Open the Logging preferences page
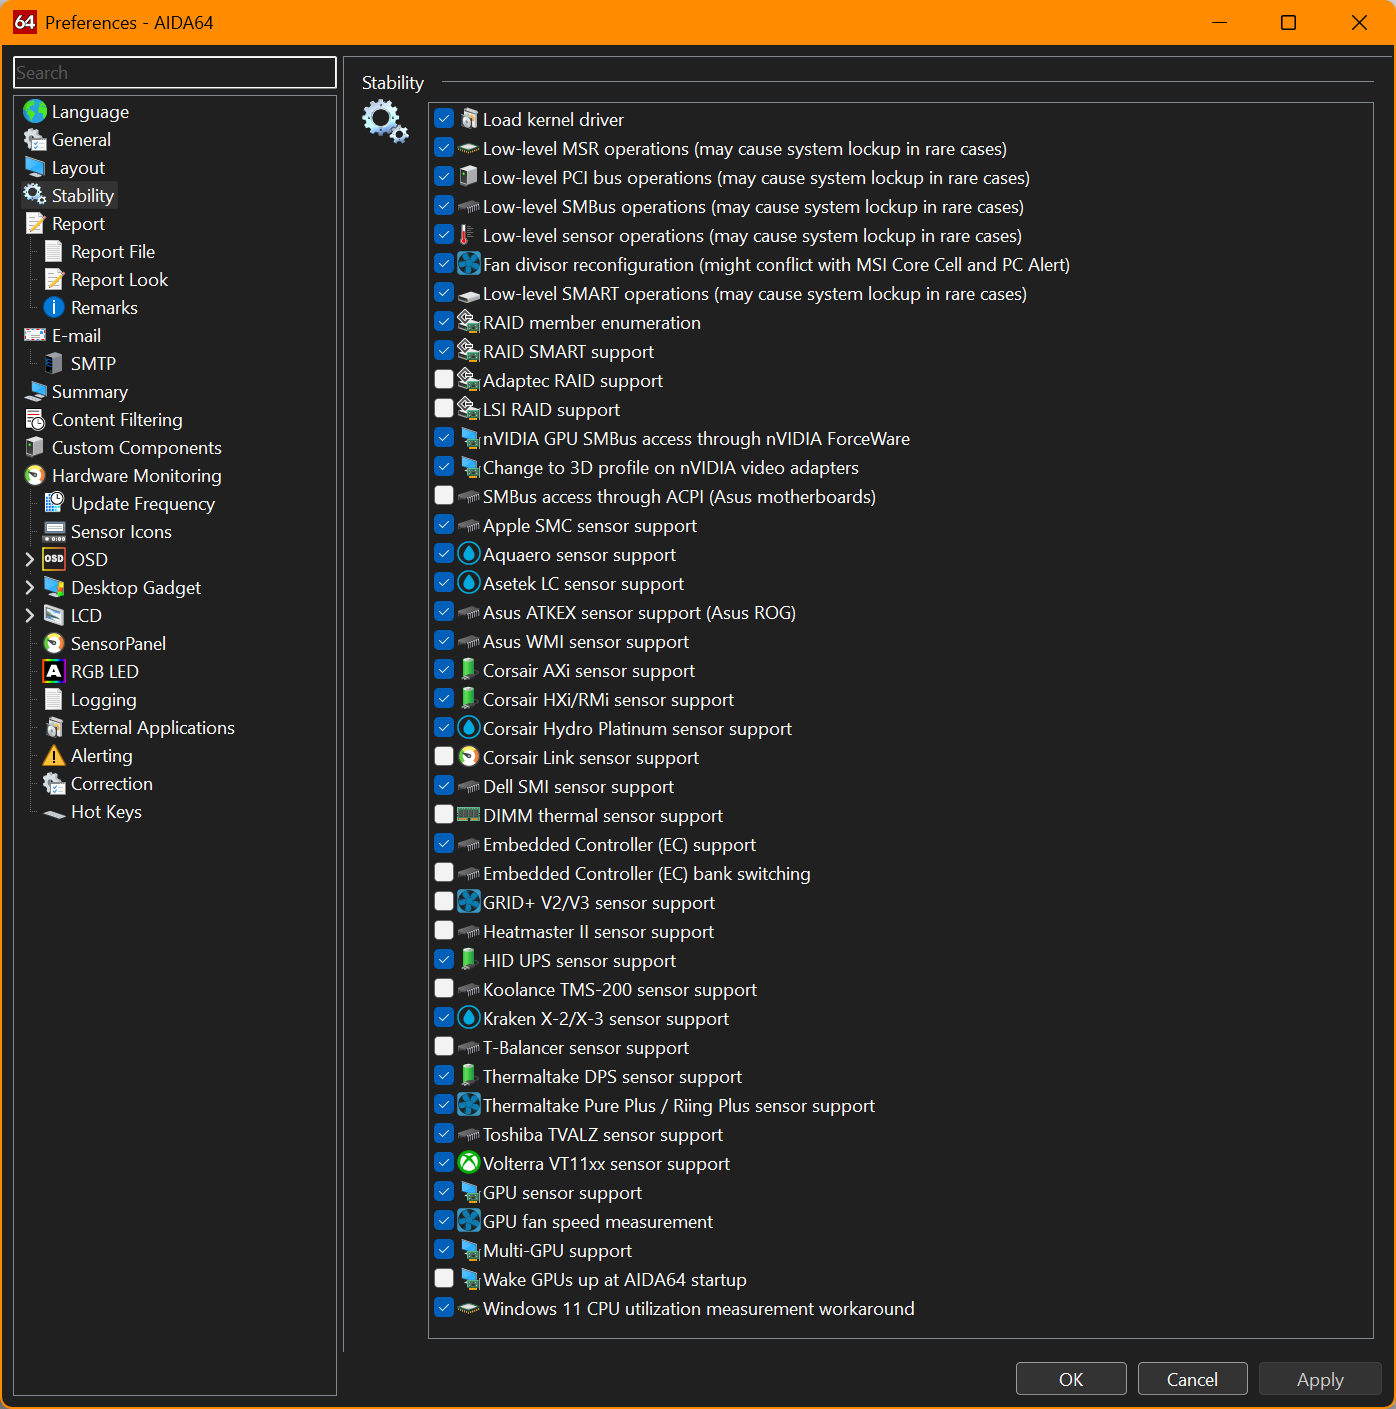 point(103,700)
